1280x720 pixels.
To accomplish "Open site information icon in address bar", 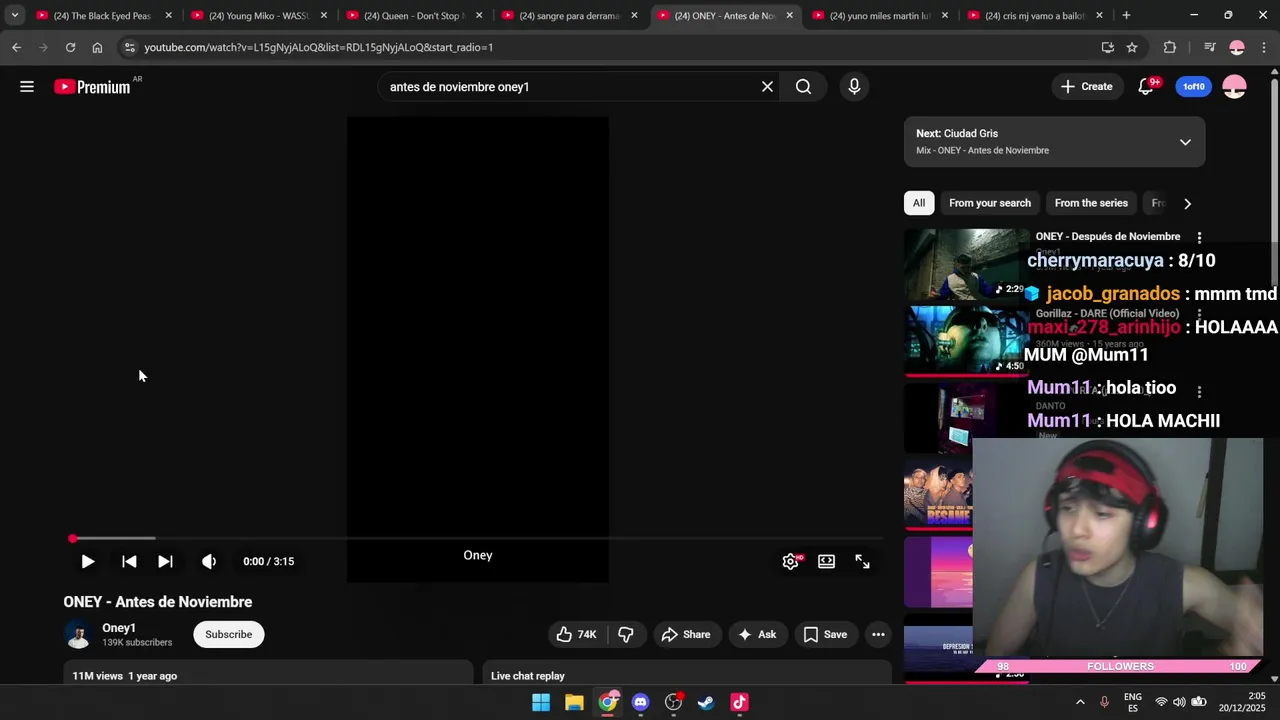I will click(129, 47).
